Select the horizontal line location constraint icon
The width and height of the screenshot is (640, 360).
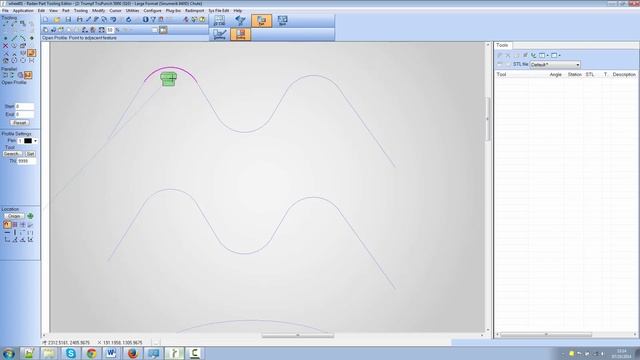point(7,232)
